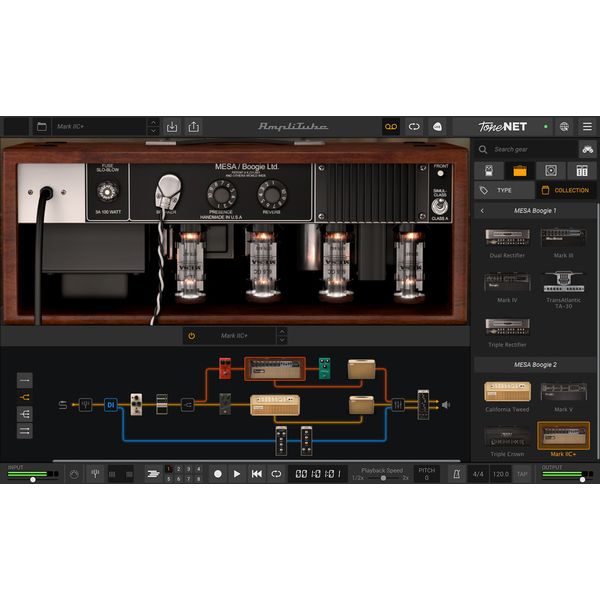The height and width of the screenshot is (600, 600).
Task: Click the globe icon beside ToneNET
Action: coord(564,127)
